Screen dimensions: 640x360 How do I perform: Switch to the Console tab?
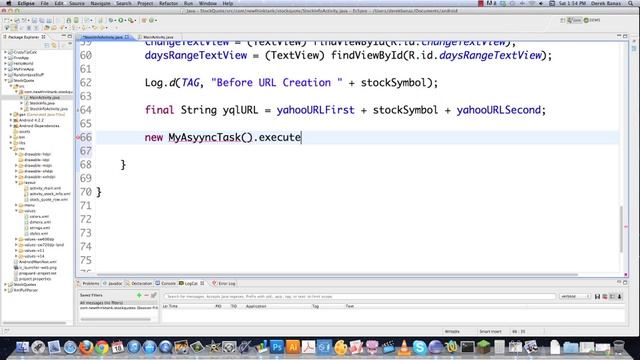[x=166, y=283]
